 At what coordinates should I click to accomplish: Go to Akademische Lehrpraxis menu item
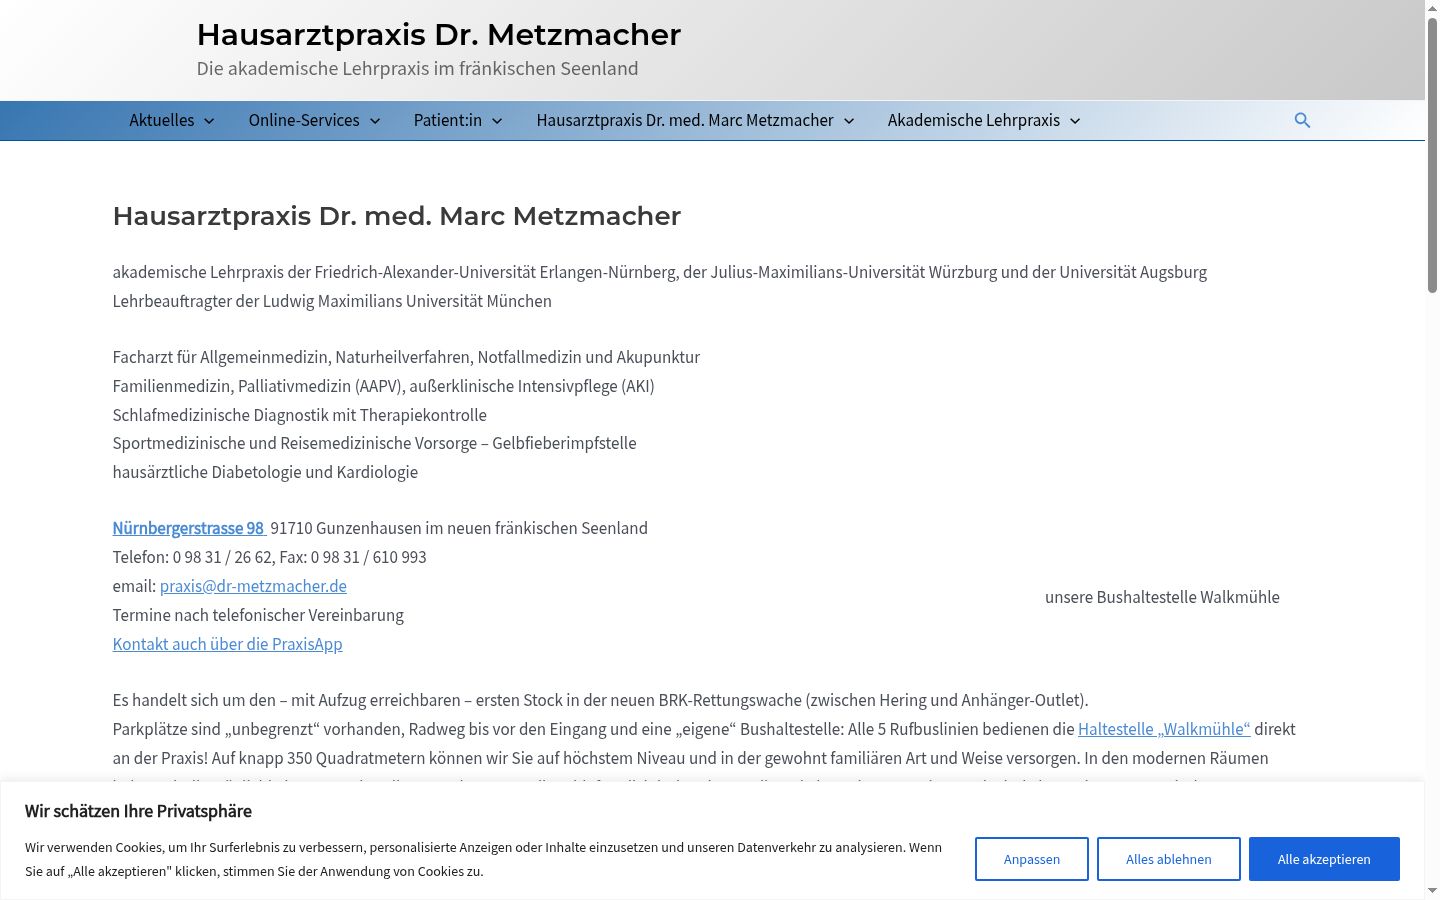point(974,120)
